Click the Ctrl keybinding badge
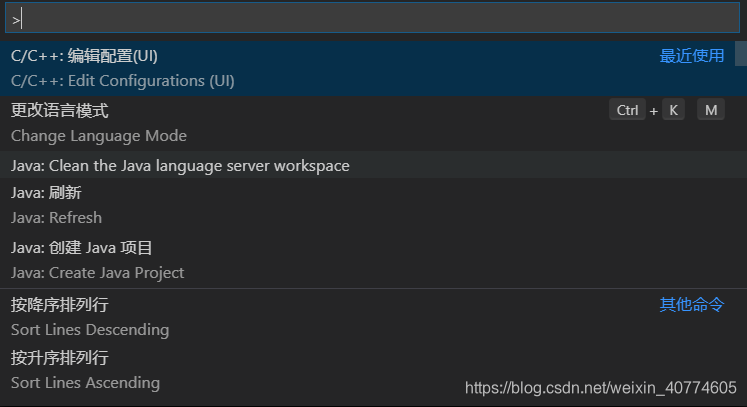 click(627, 110)
